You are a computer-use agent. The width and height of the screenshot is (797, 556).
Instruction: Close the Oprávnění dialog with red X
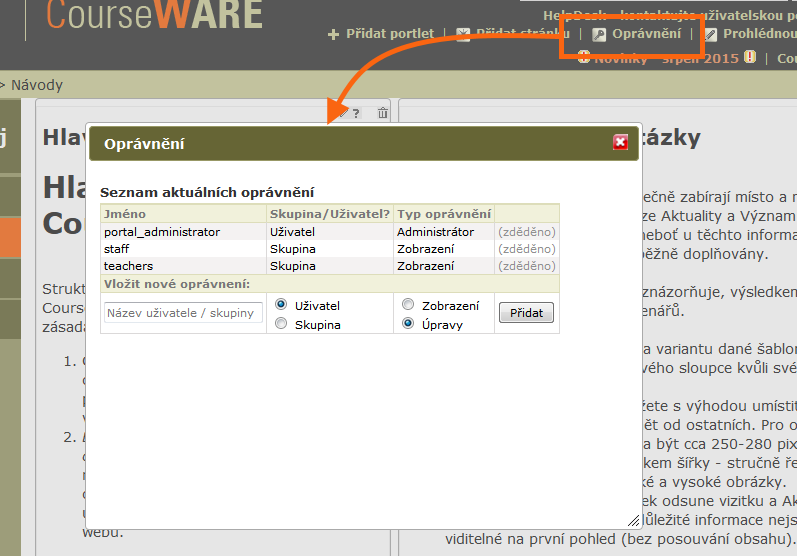point(620,143)
